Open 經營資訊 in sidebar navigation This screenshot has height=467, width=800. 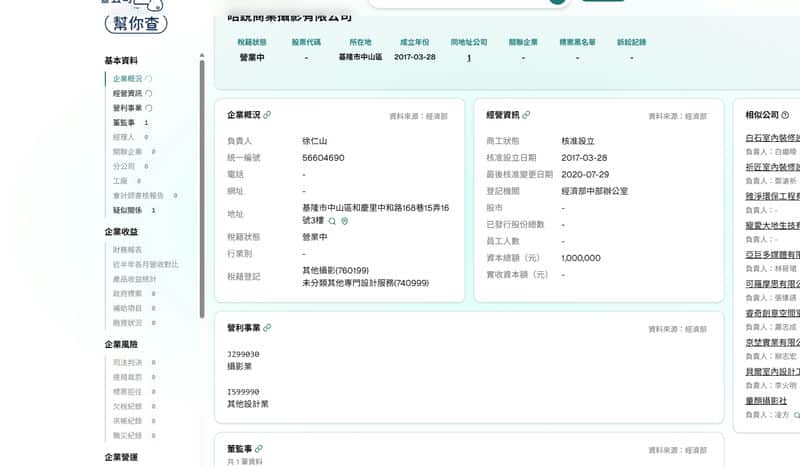click(127, 93)
